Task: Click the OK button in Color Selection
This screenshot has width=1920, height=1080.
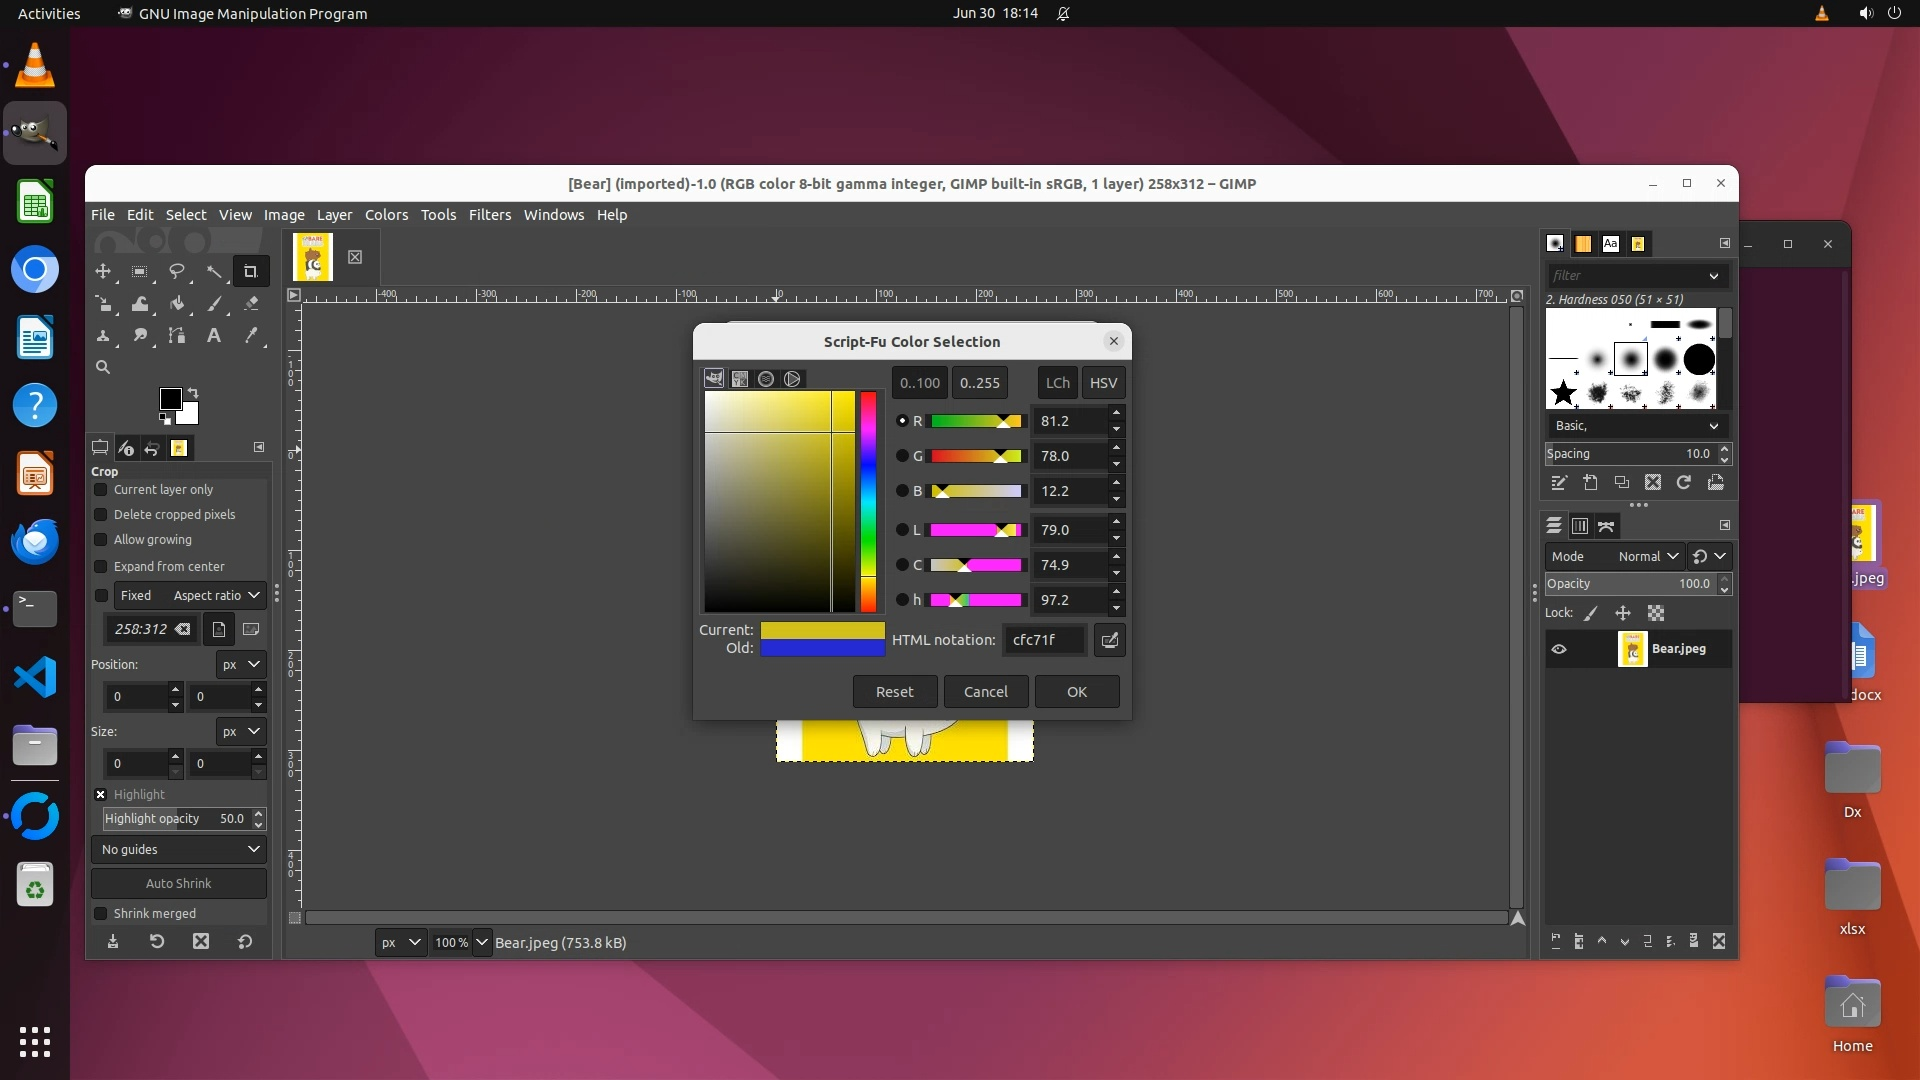Action: point(1076,692)
